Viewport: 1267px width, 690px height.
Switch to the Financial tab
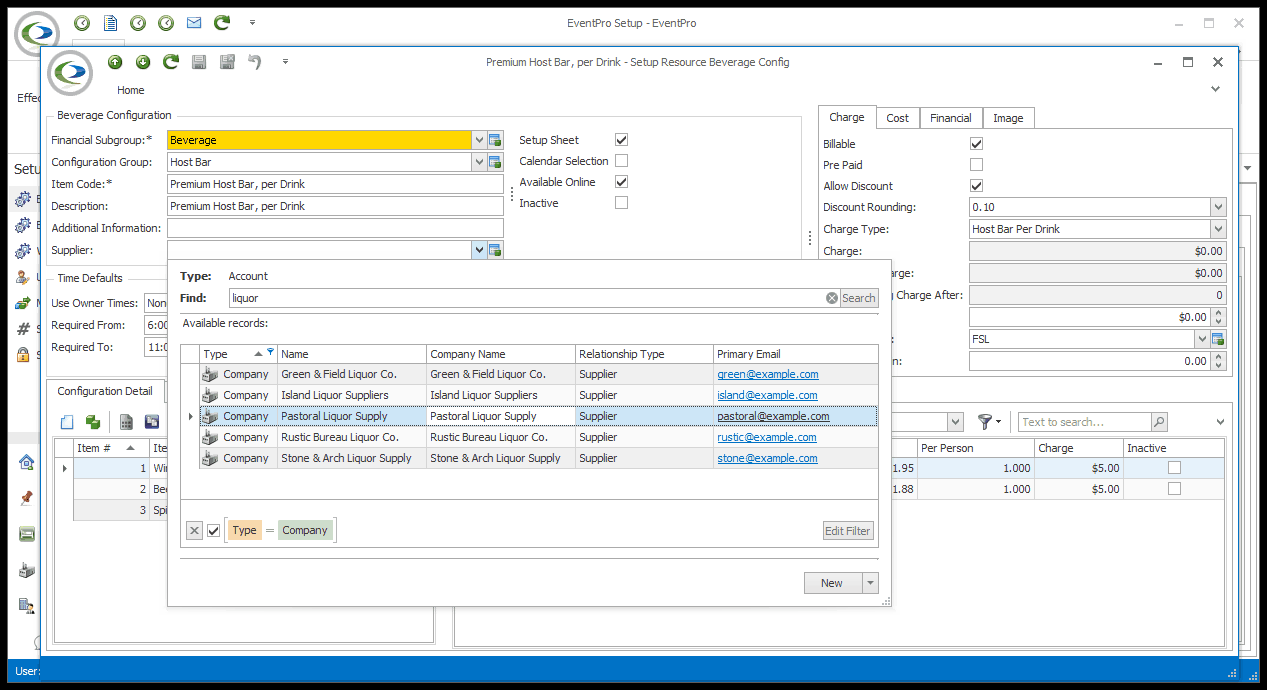(950, 118)
